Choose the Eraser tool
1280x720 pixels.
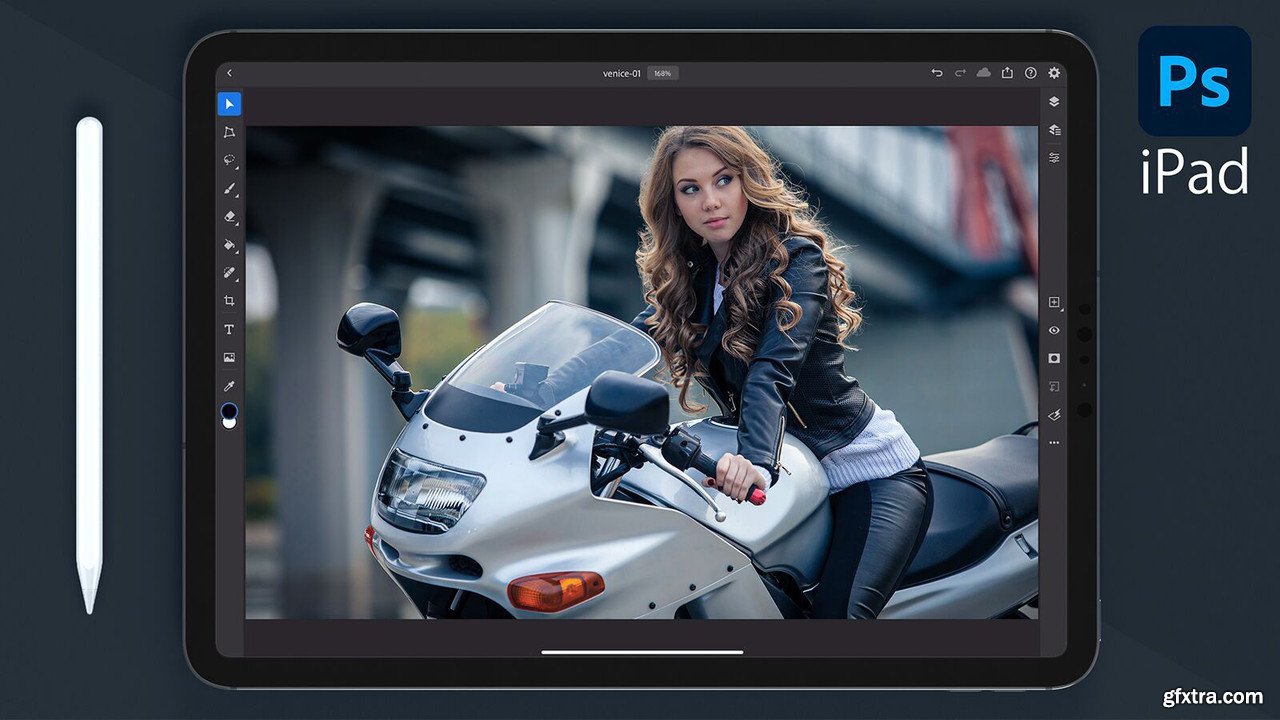click(229, 216)
